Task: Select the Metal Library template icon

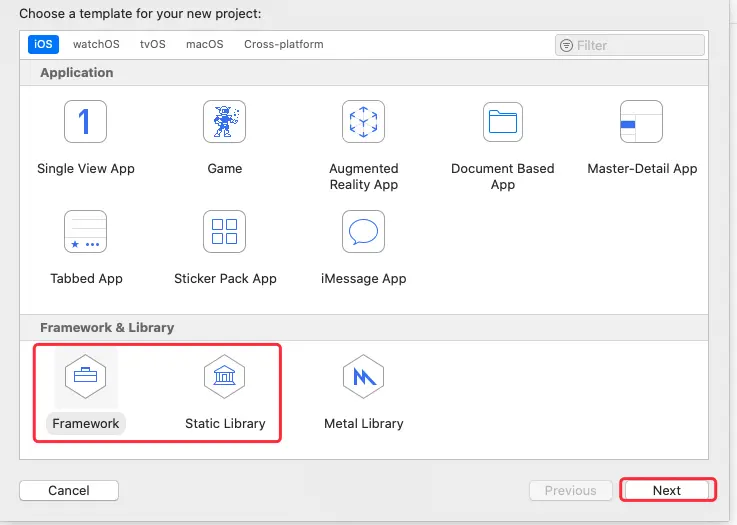Action: click(363, 377)
